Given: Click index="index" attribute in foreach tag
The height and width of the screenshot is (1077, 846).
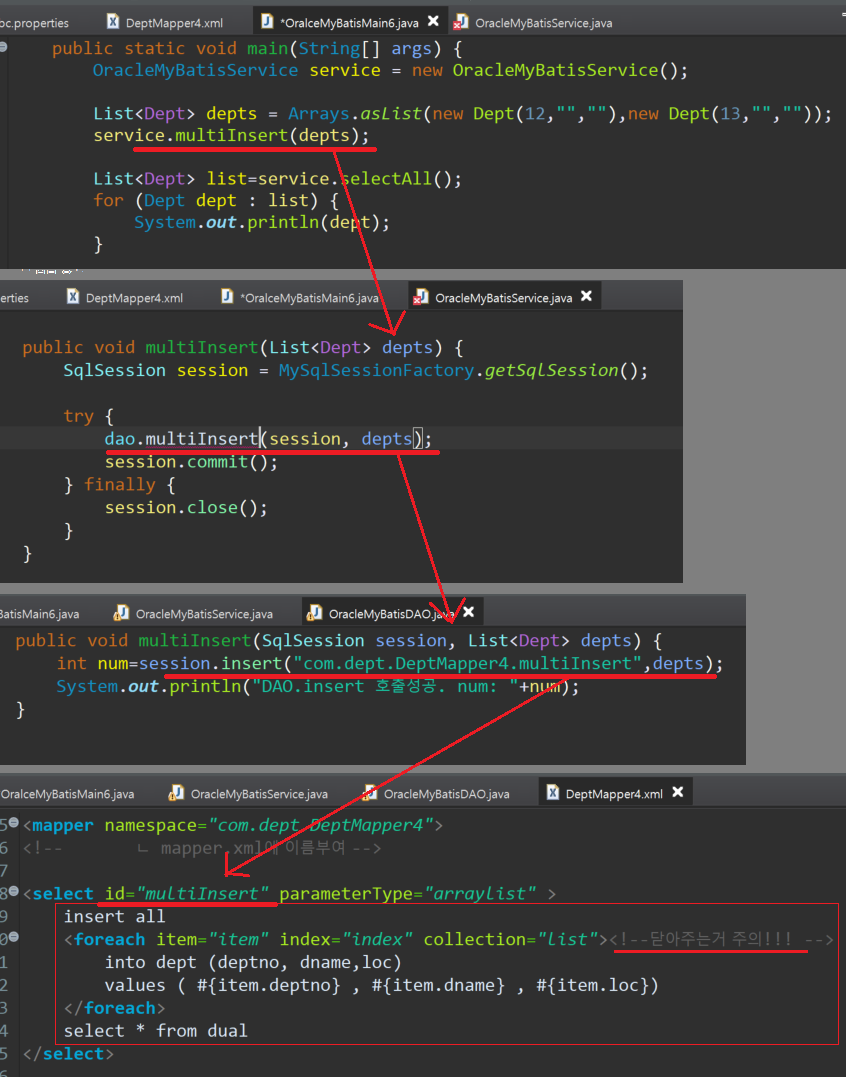Looking at the screenshot, I should (346, 940).
